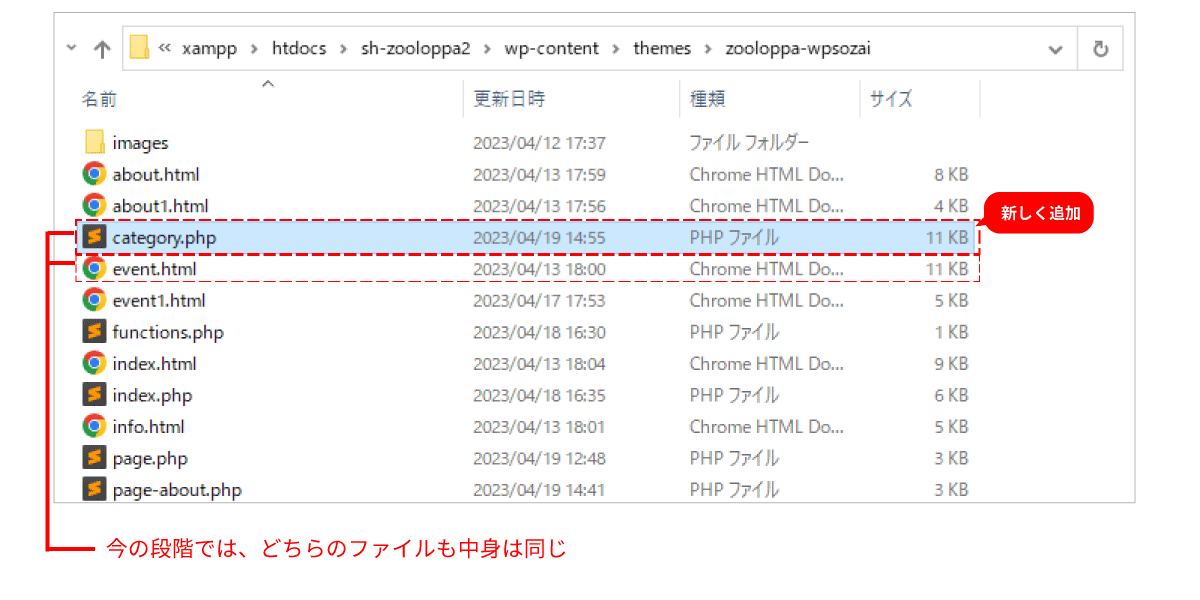Select the sh-zooloppa2 breadcrumb
The height and width of the screenshot is (600, 1200).
[x=415, y=48]
